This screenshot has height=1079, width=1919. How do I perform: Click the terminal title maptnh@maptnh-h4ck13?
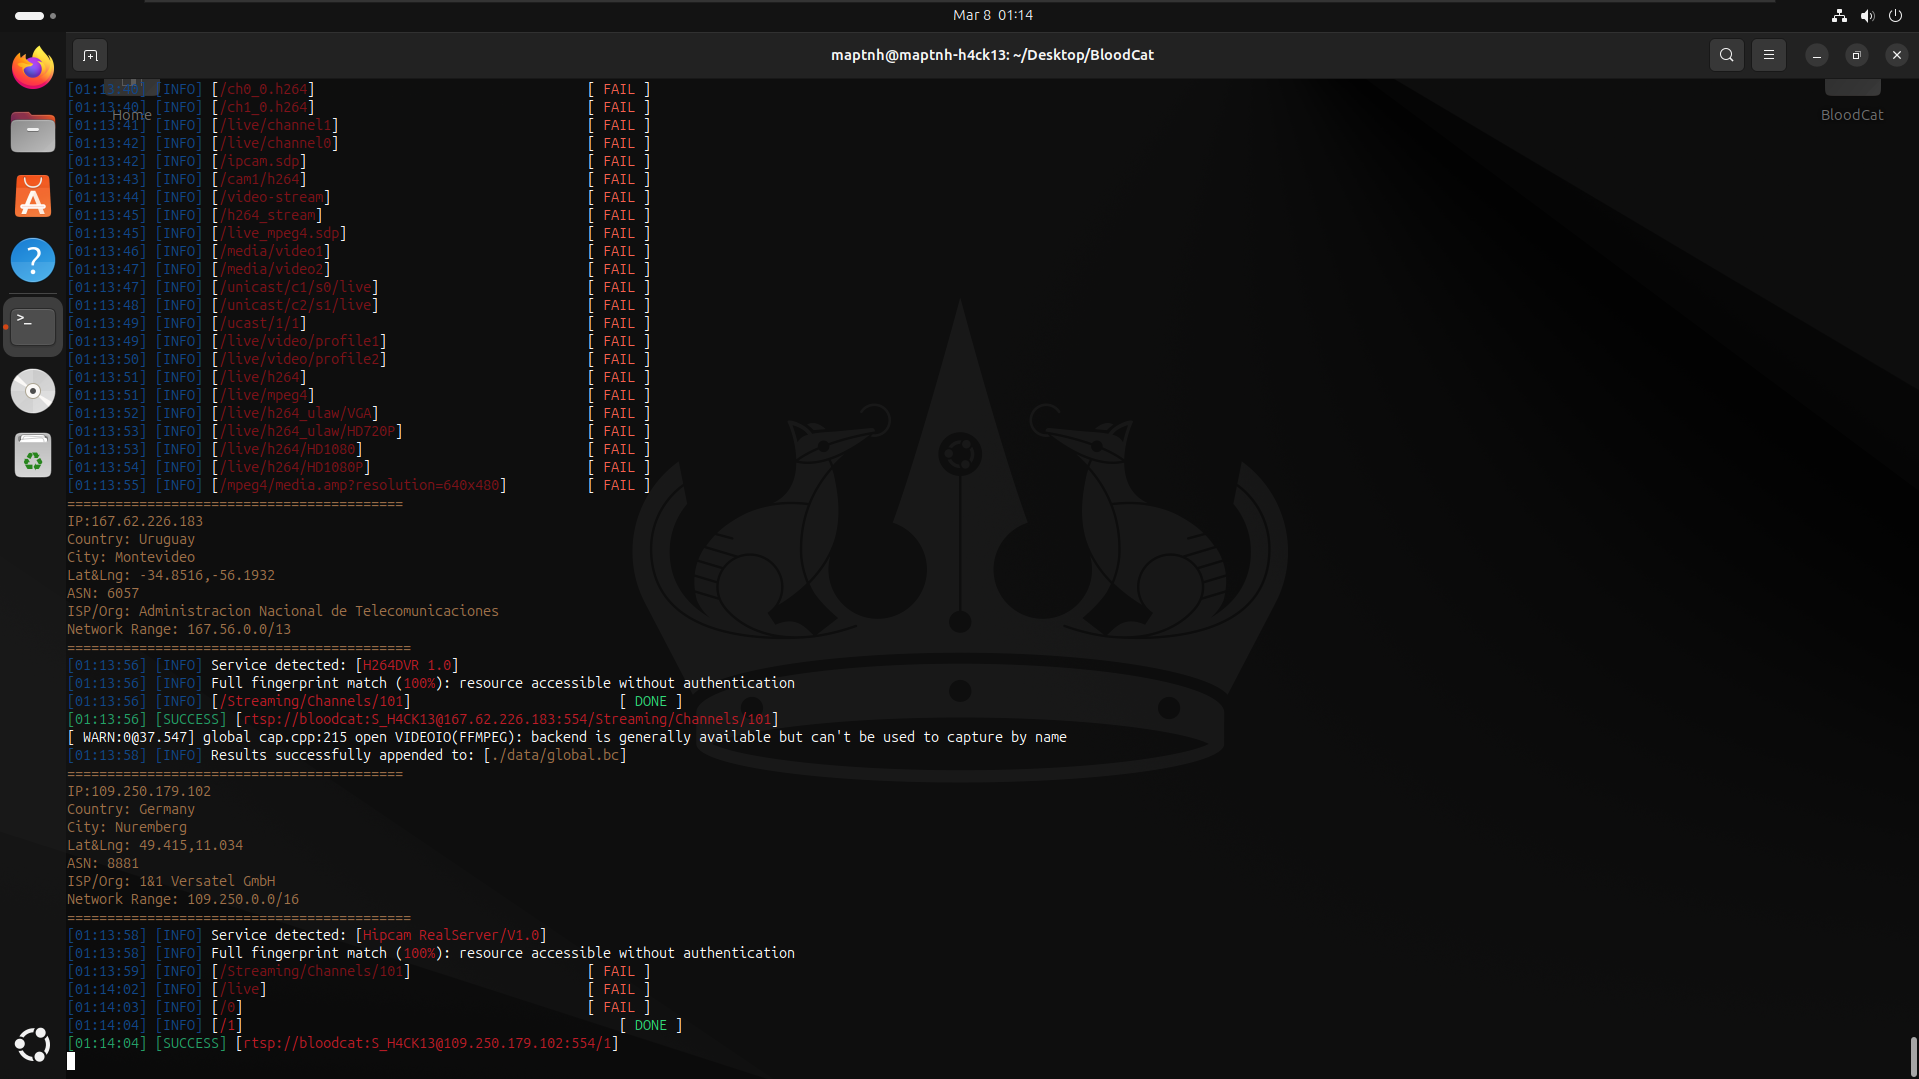click(992, 55)
